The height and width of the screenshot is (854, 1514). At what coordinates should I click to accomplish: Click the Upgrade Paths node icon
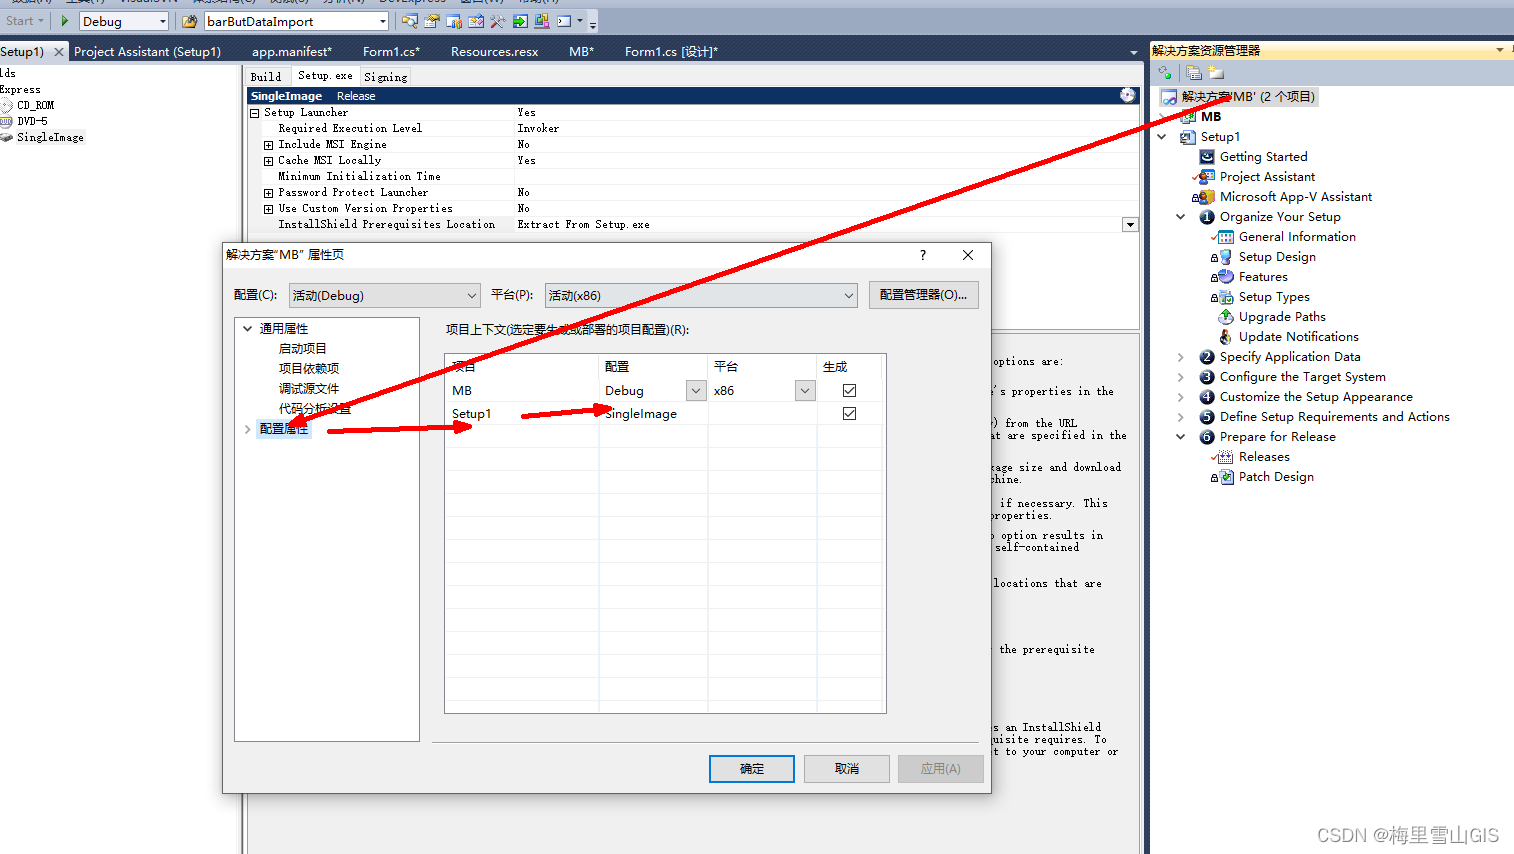coord(1225,317)
